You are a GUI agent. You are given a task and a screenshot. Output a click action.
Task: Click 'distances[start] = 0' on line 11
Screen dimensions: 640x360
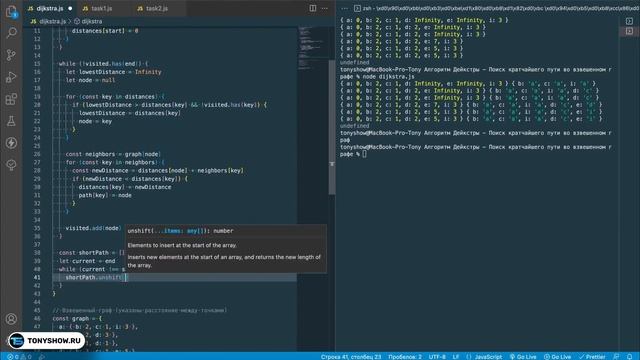(x=105, y=31)
